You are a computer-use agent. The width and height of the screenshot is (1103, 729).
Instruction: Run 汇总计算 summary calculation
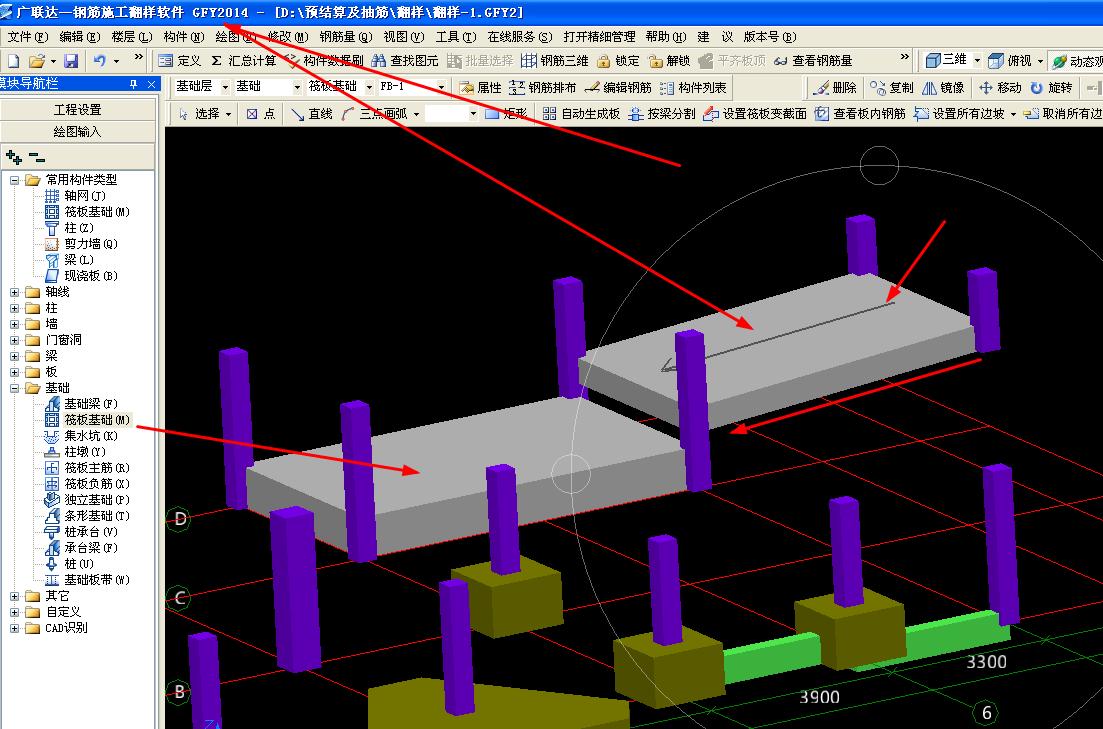pyautogui.click(x=244, y=61)
